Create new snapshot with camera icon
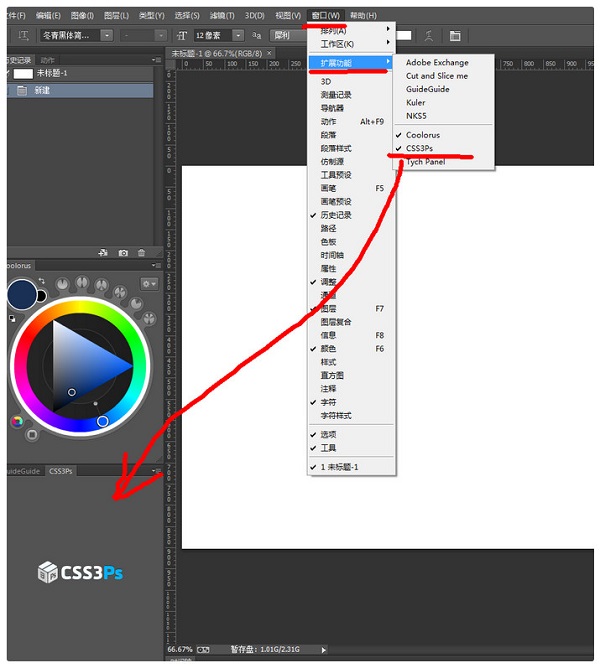600x668 pixels. coord(123,253)
